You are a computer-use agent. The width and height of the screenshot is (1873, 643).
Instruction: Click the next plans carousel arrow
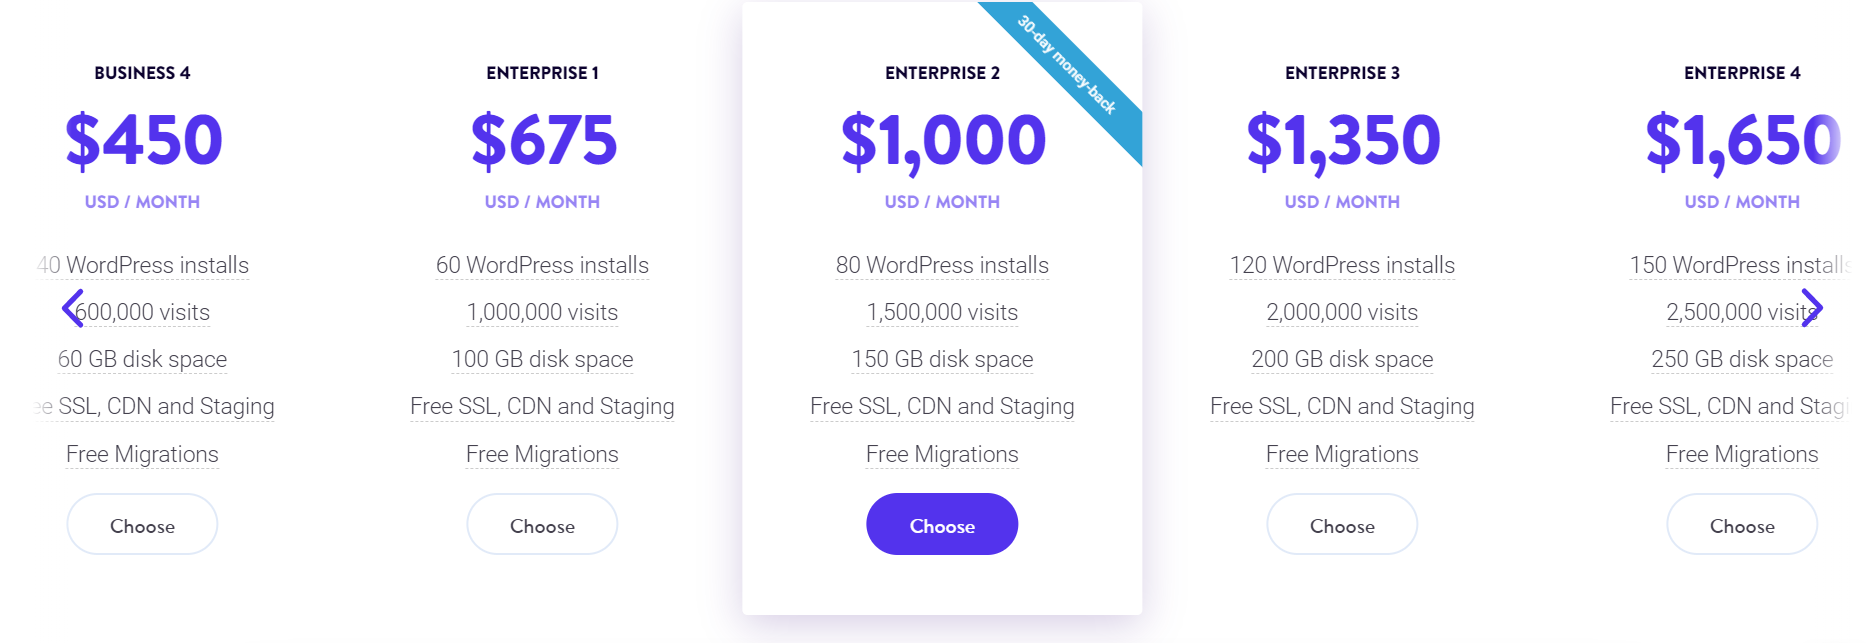point(1812,308)
